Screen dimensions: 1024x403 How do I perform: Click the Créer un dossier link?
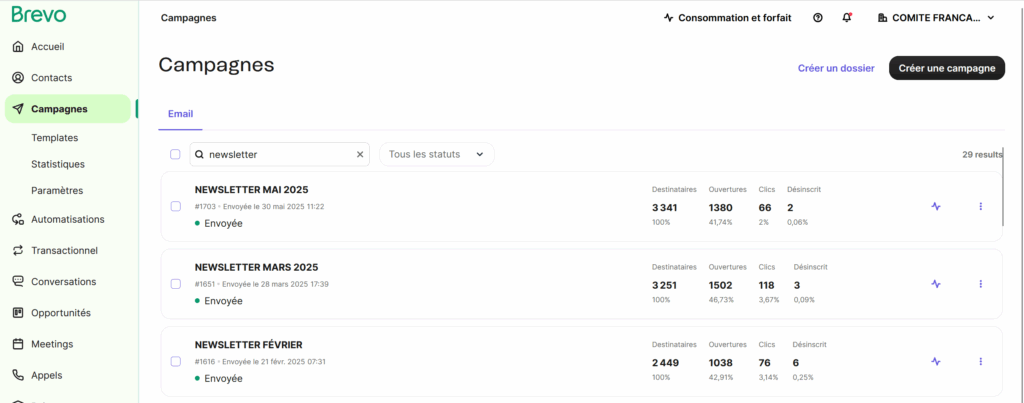(x=836, y=68)
